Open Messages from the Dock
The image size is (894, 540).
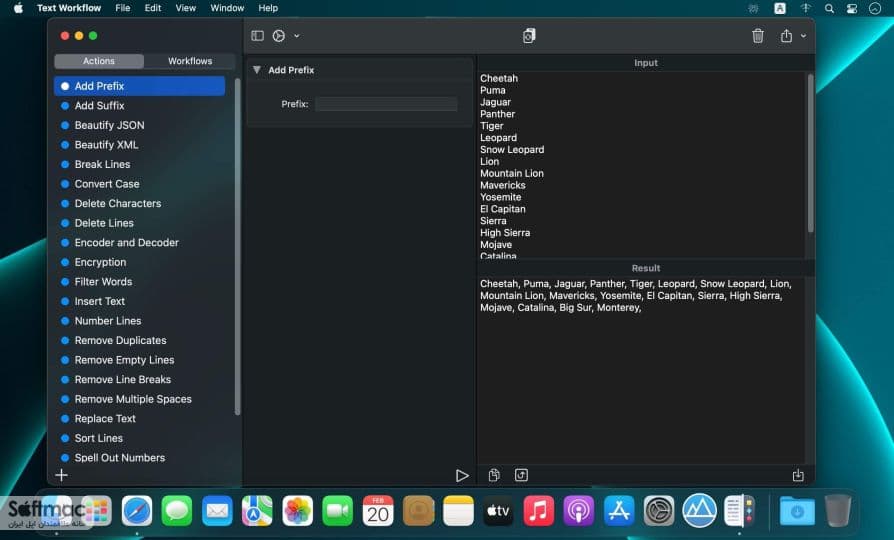[177, 510]
